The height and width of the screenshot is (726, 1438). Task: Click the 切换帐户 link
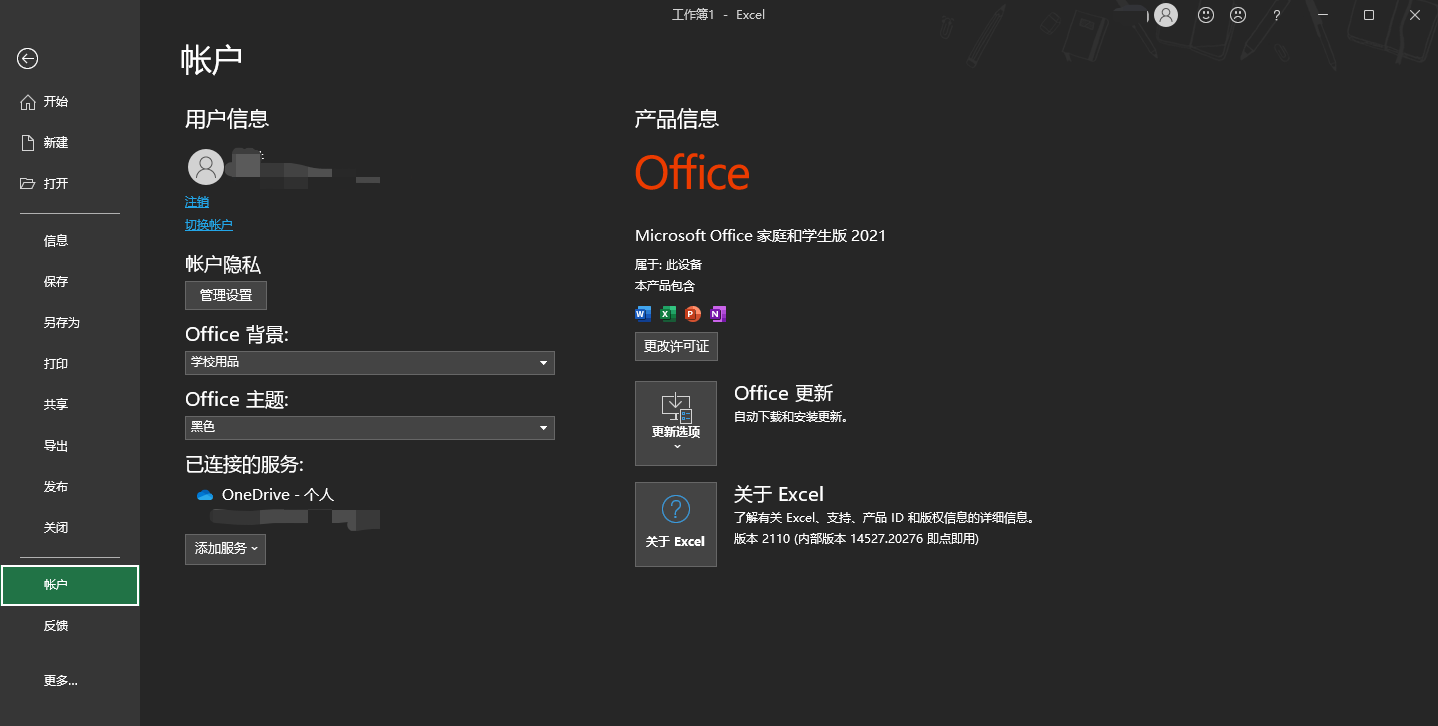[209, 225]
